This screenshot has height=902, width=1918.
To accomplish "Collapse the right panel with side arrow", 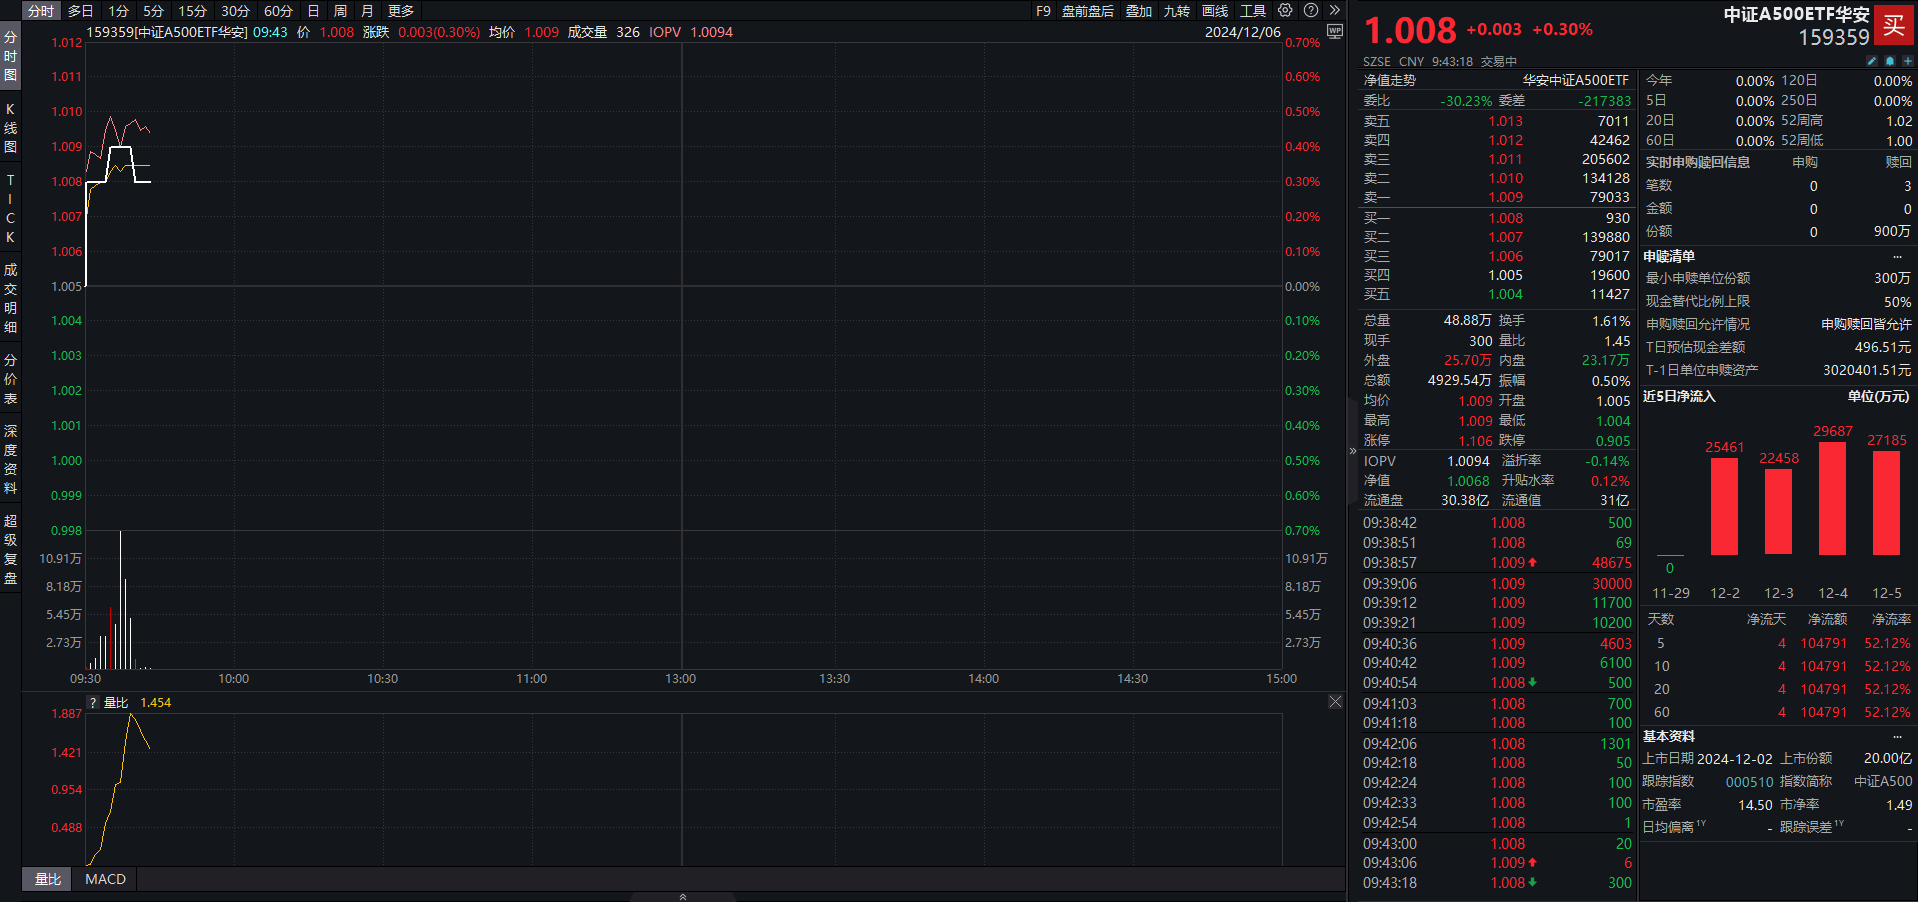I will (x=1353, y=451).
